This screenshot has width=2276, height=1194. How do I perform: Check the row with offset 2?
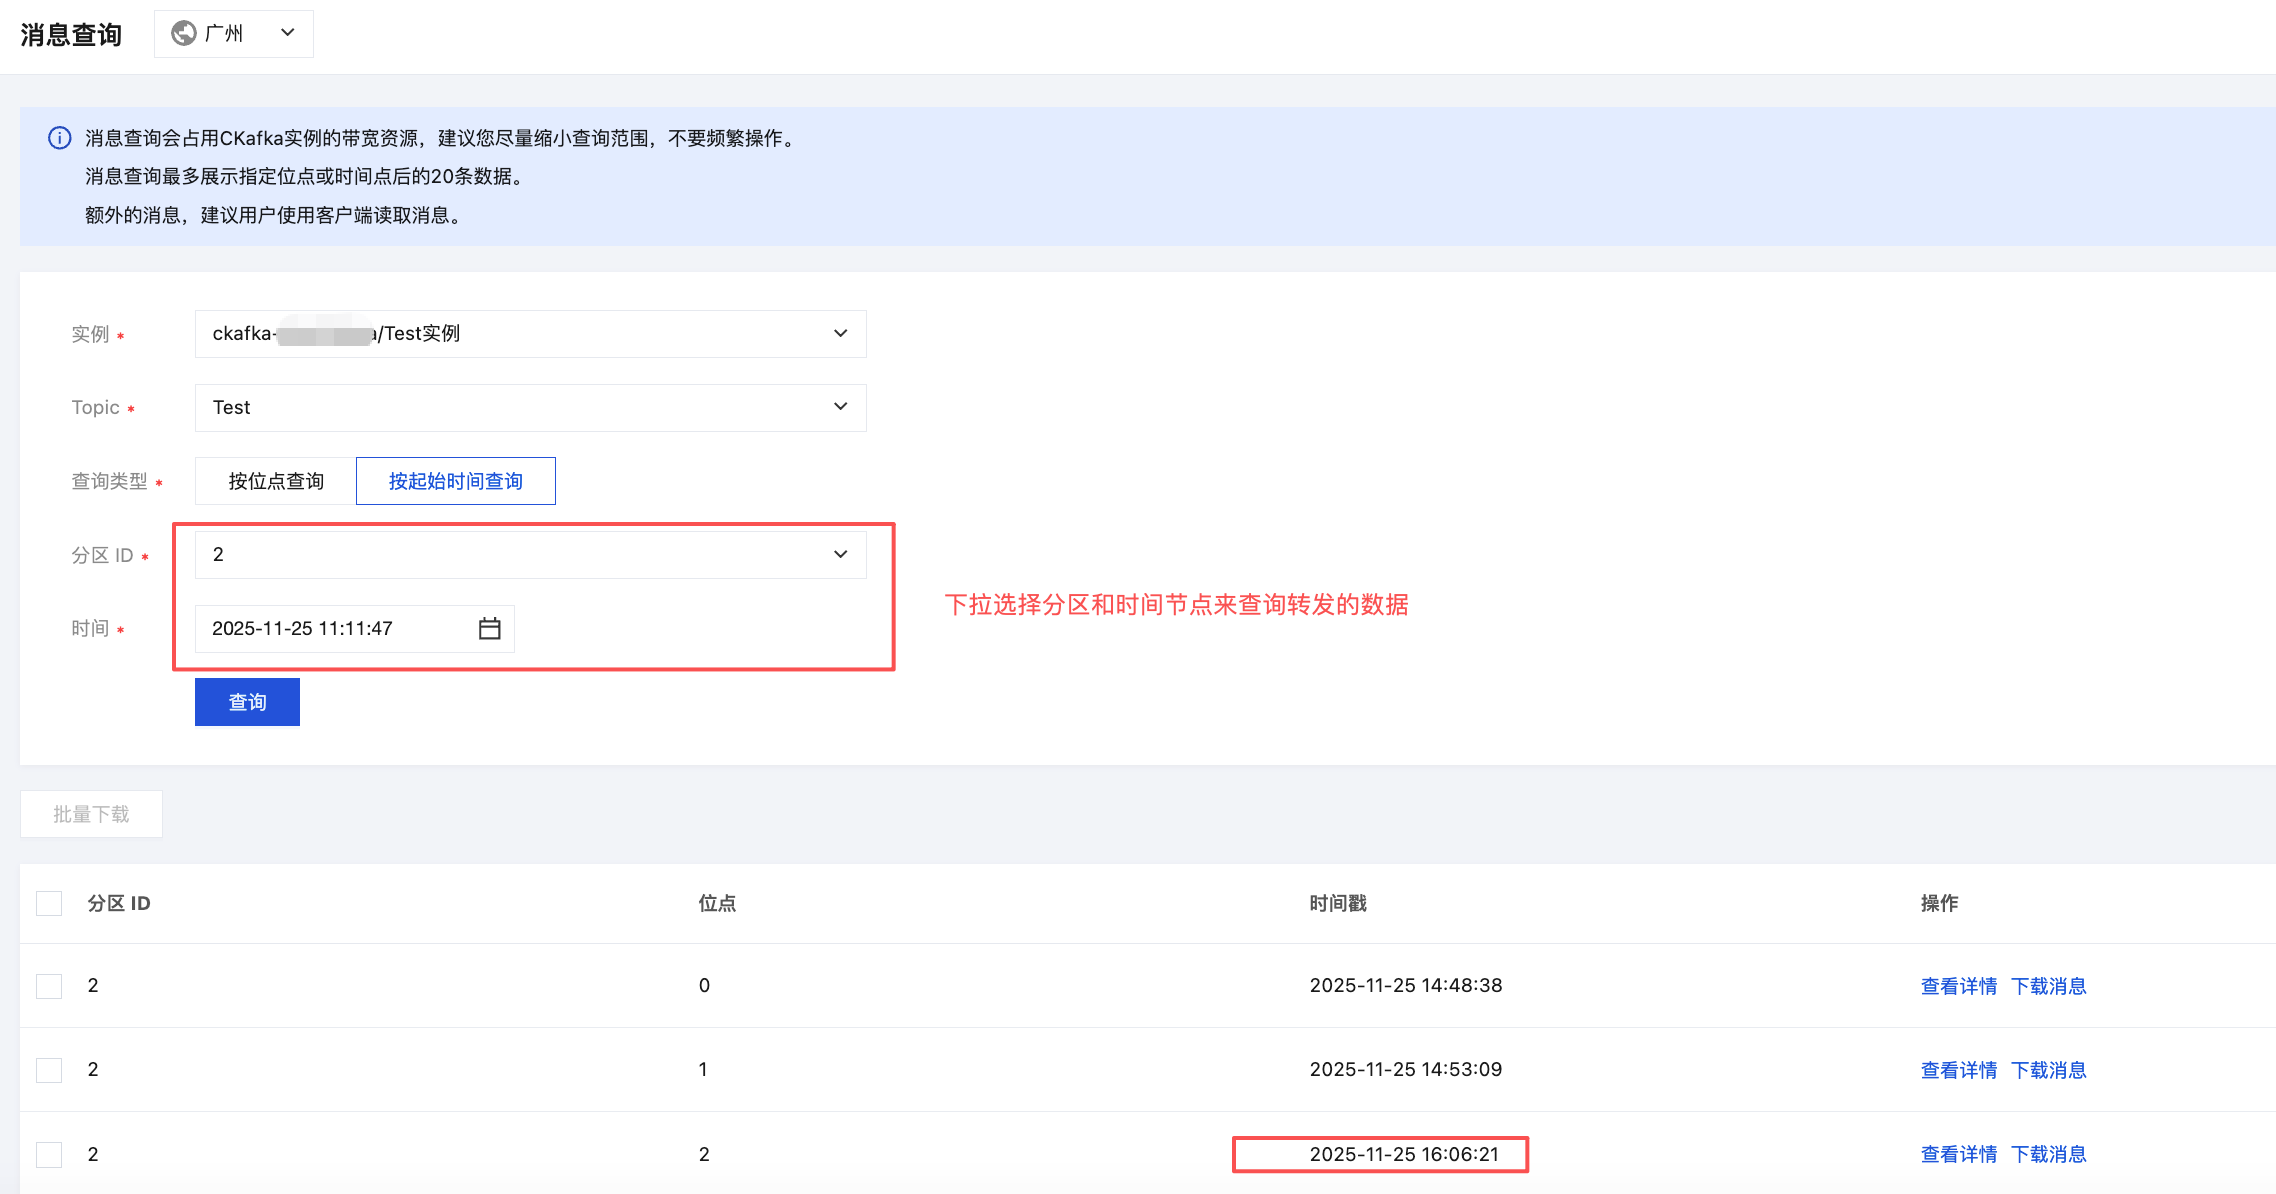(x=49, y=1154)
